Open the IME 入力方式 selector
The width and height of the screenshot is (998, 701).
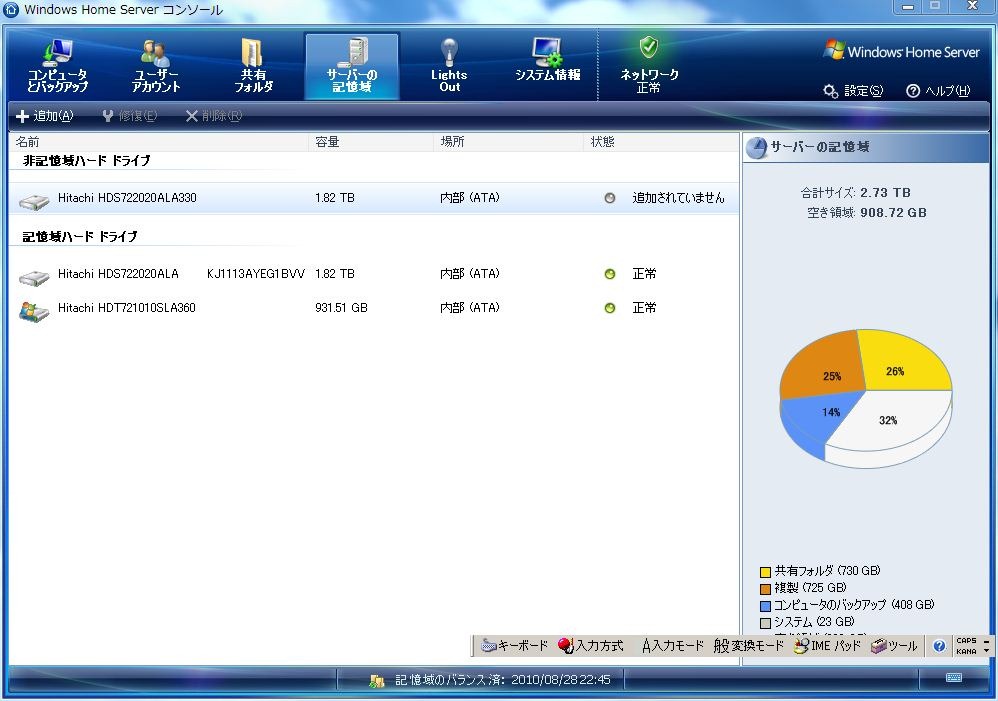(591, 646)
